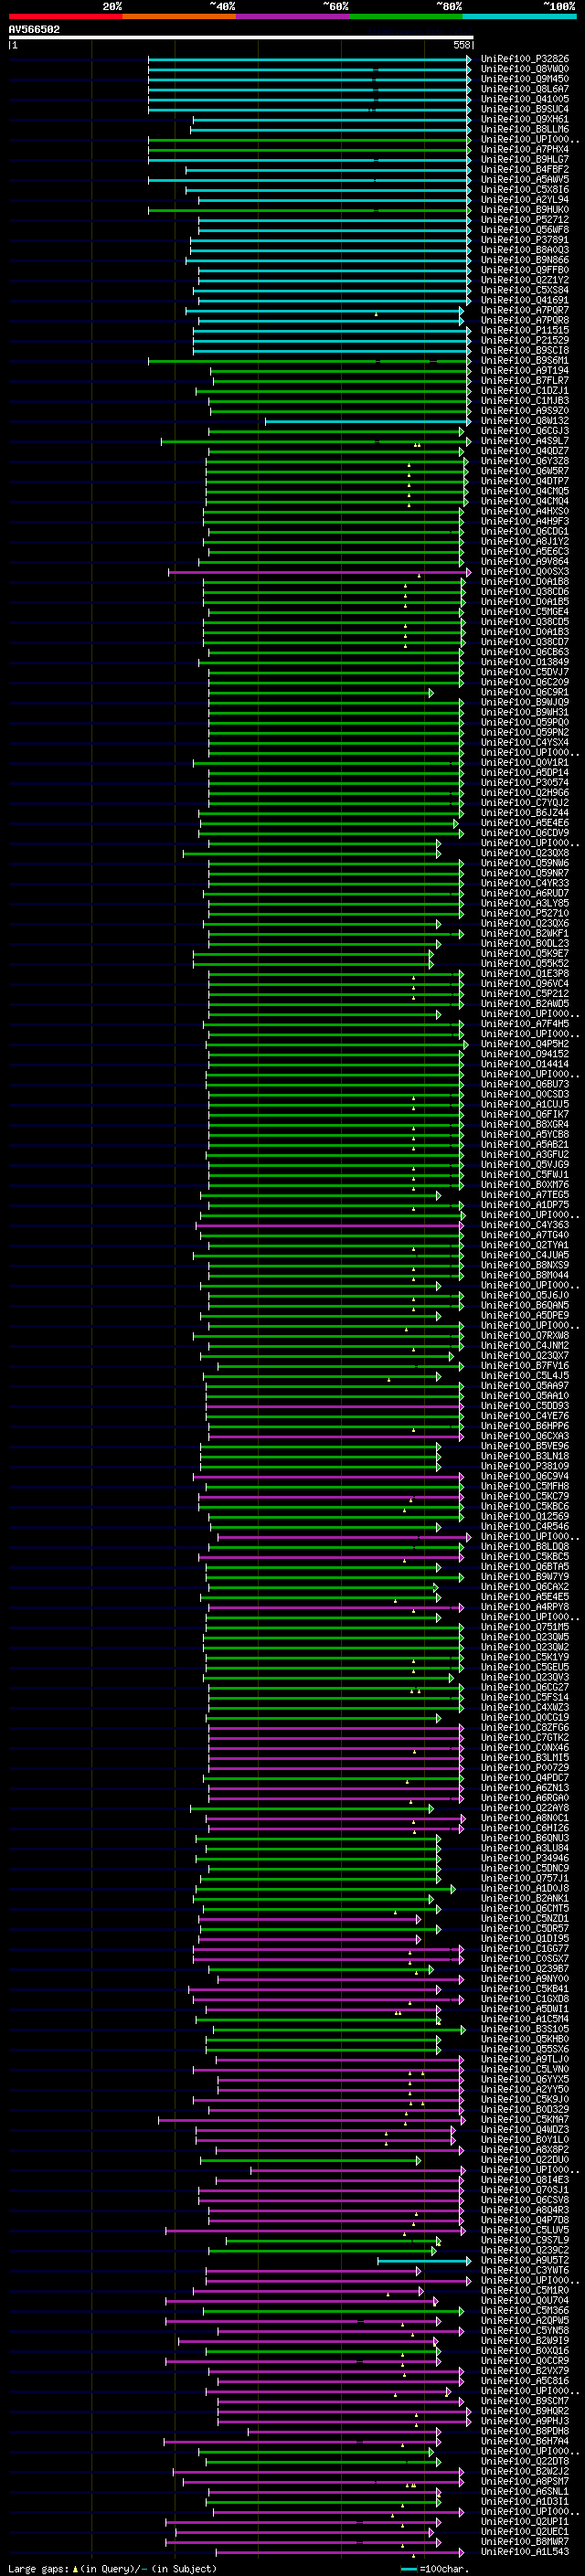Select hit UniRef100_Q2UP11
The image size is (585, 2576).
(x=524, y=2521)
